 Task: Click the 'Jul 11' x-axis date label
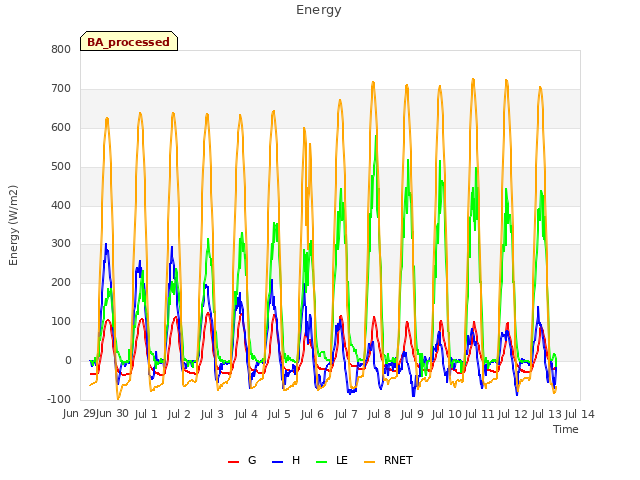coord(480,414)
